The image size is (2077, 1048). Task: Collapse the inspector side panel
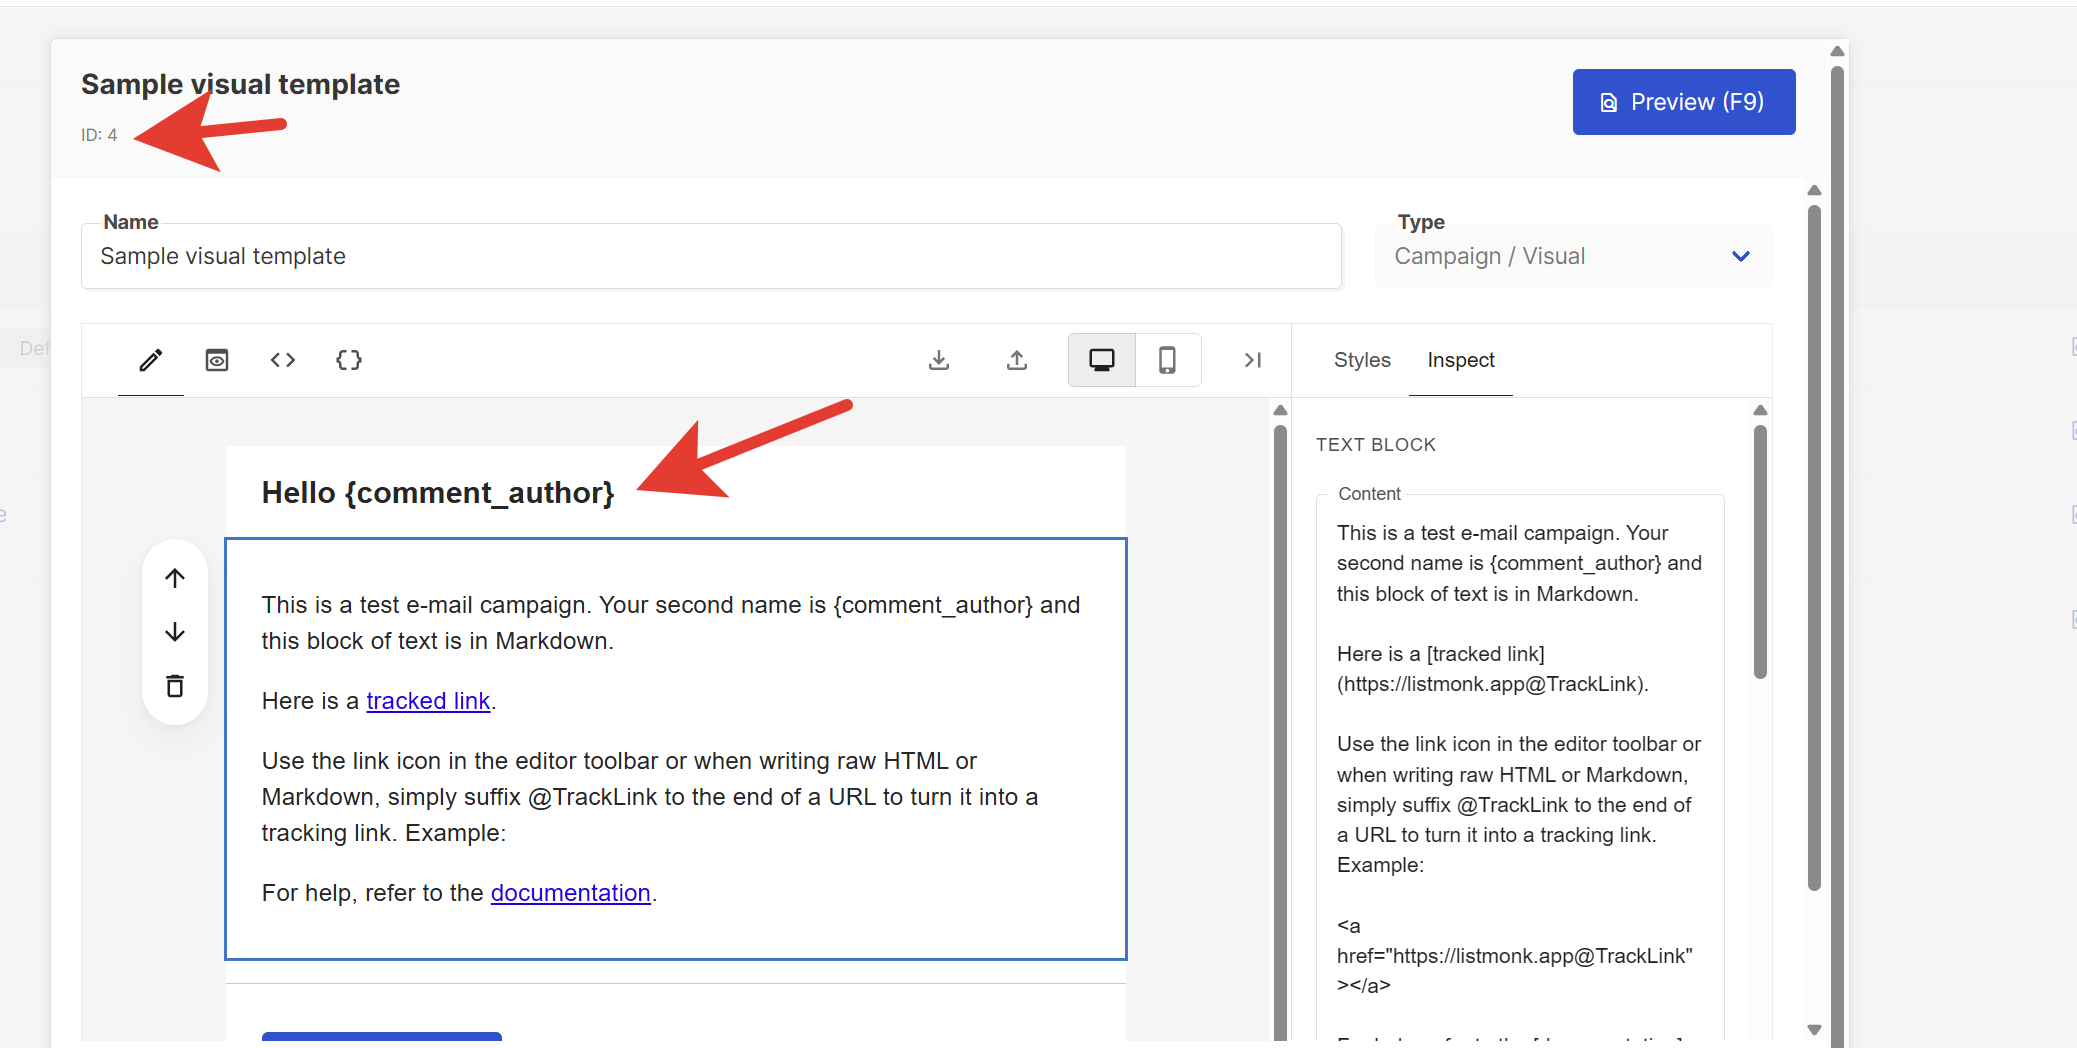click(x=1252, y=360)
